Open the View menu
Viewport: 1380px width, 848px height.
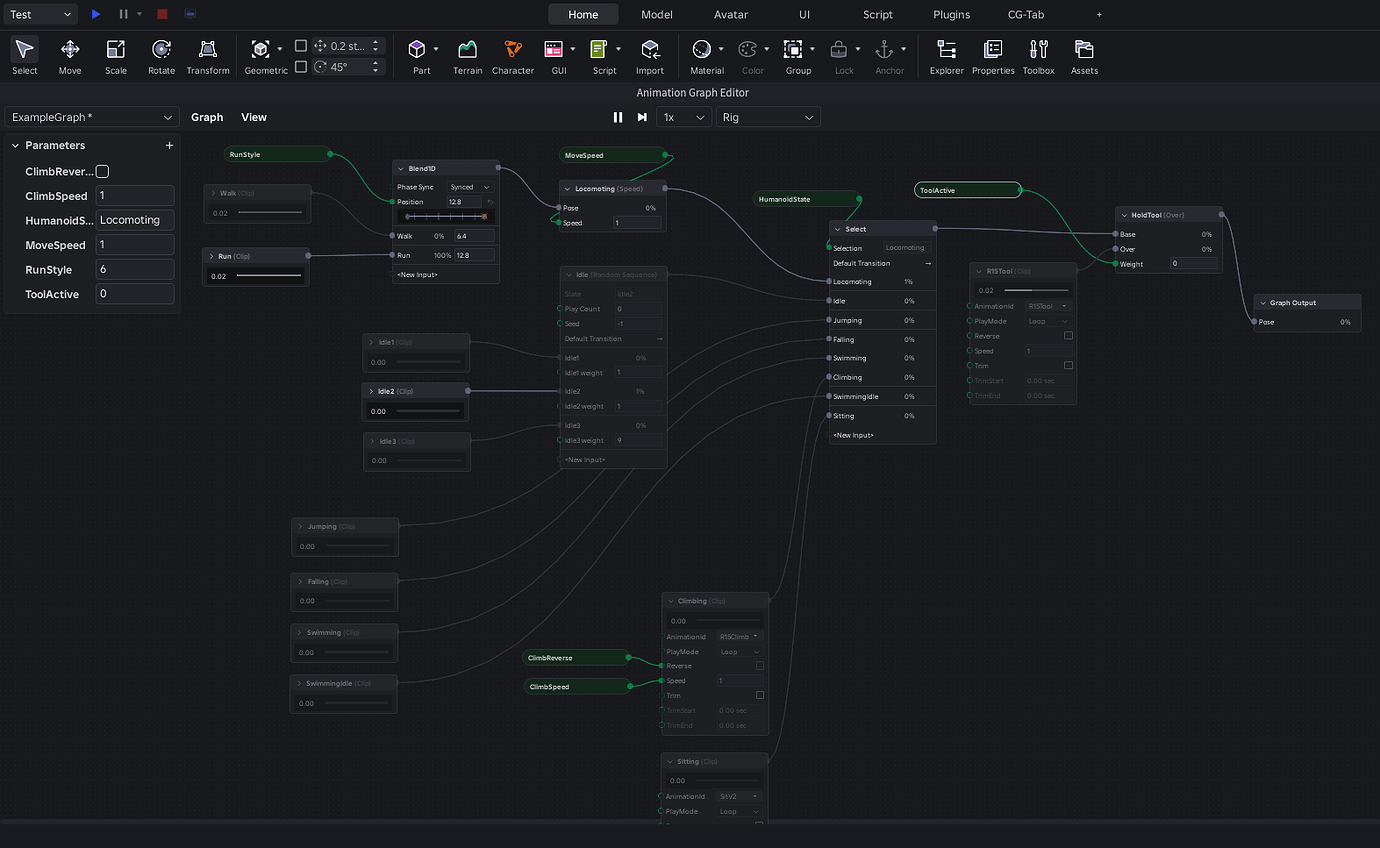(254, 117)
